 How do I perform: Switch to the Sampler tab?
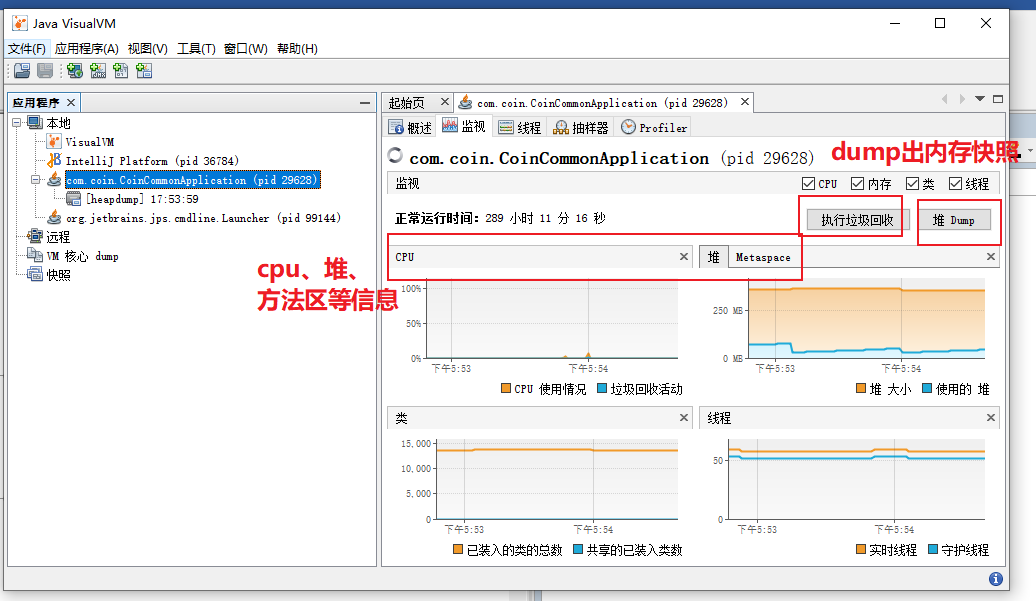coord(581,127)
